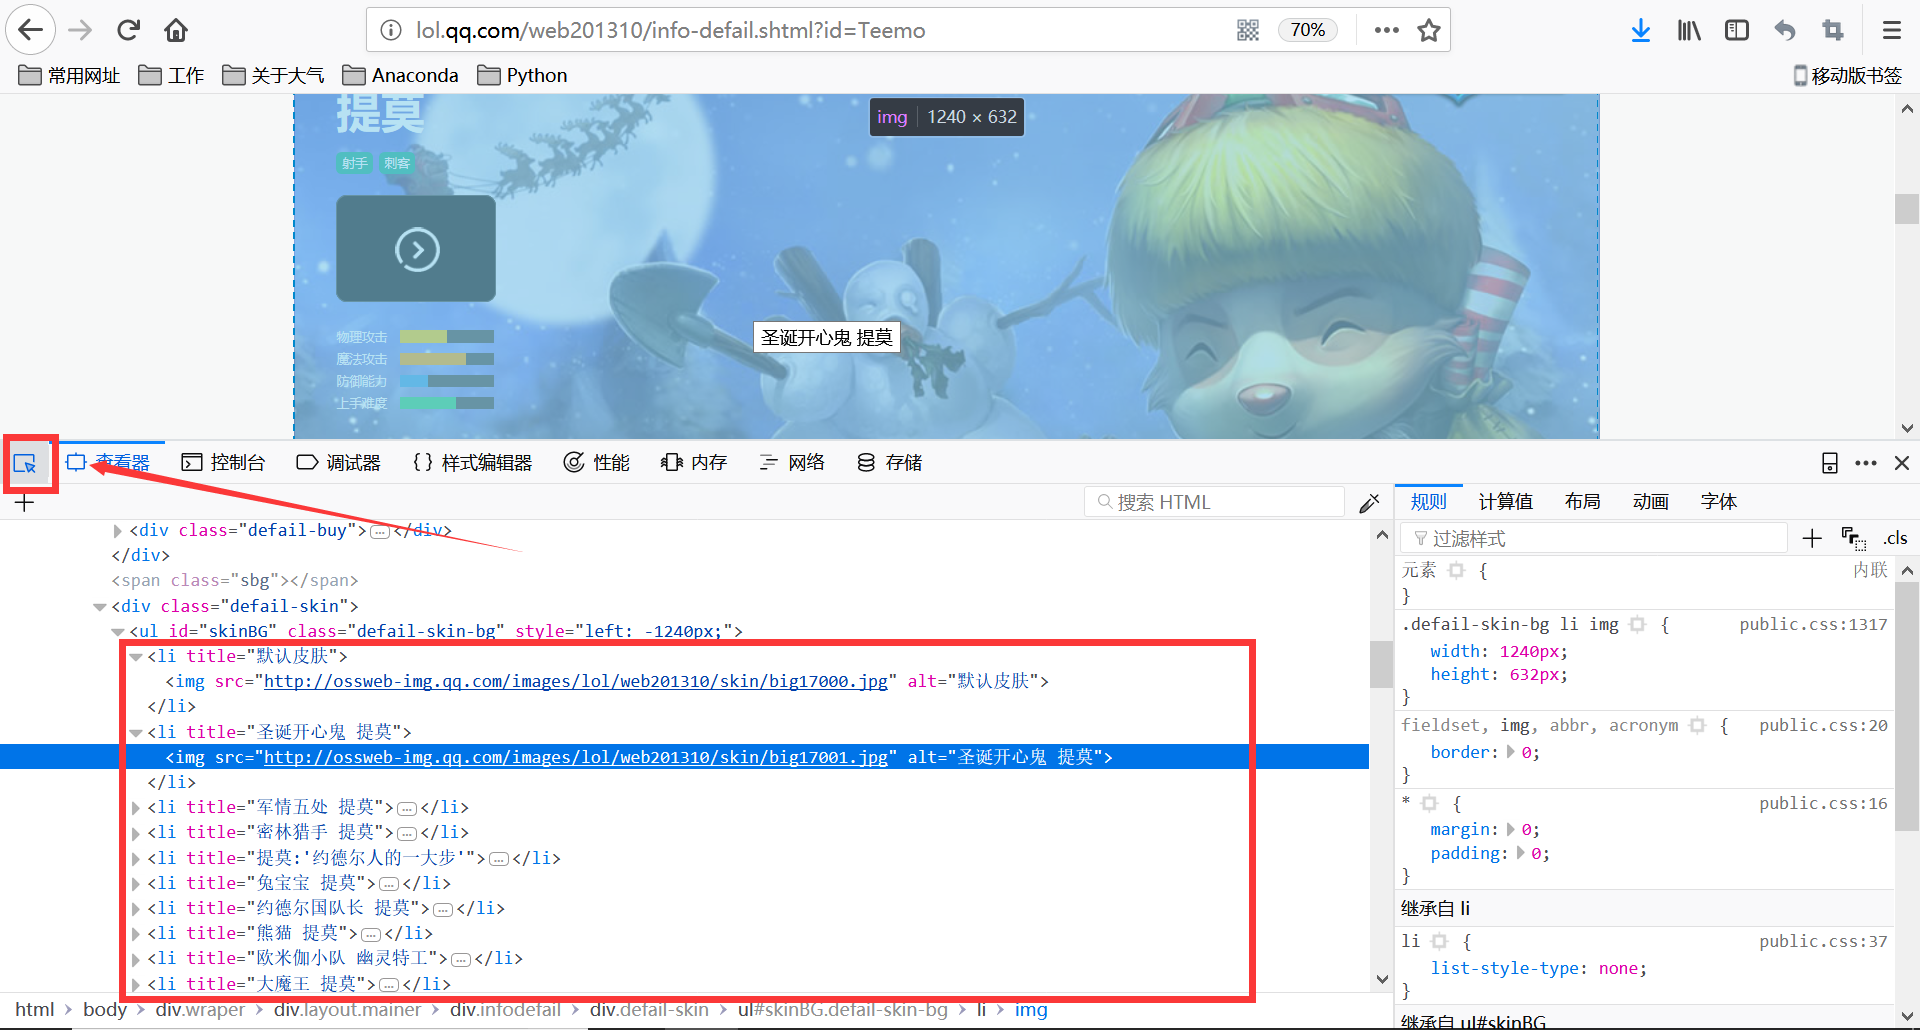Viewport: 1920px width, 1030px height.
Task: Play the champion video thumbnail
Action: (416, 249)
